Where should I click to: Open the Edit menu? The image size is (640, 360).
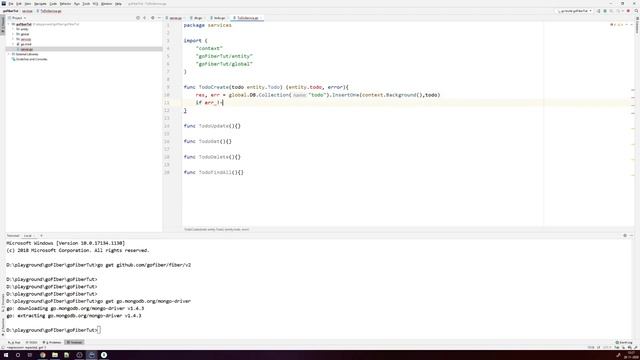[x=19, y=4]
